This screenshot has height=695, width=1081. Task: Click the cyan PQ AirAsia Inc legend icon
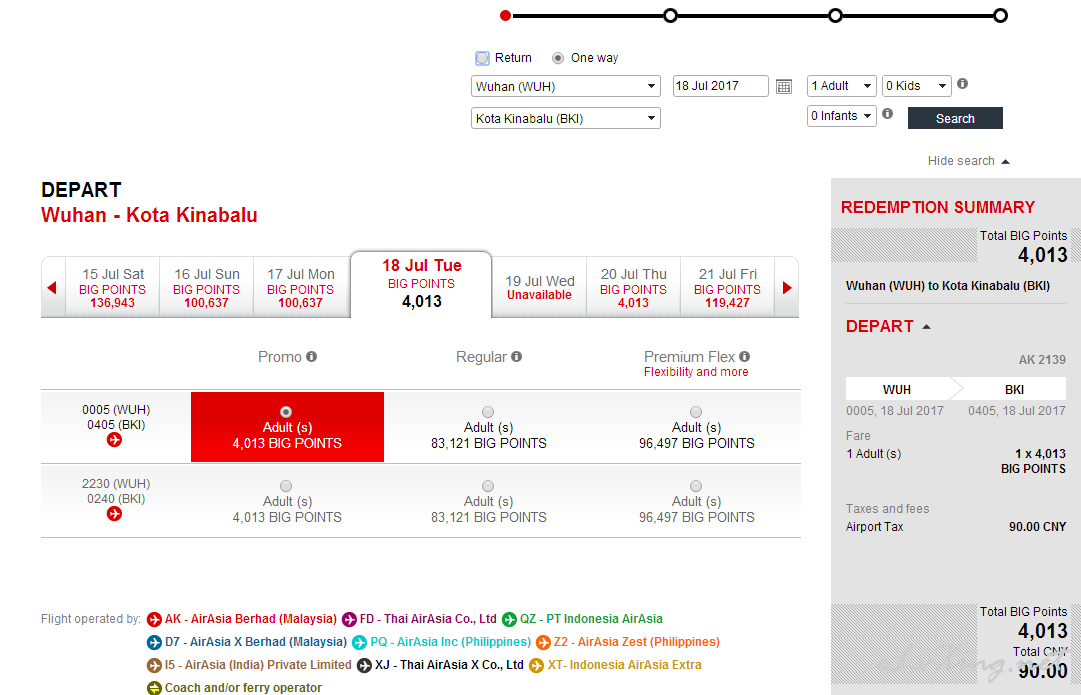[359, 643]
